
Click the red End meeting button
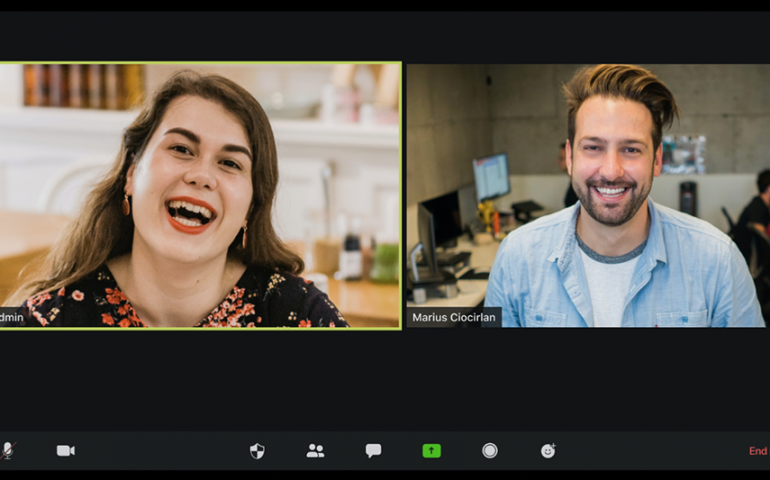pos(758,451)
